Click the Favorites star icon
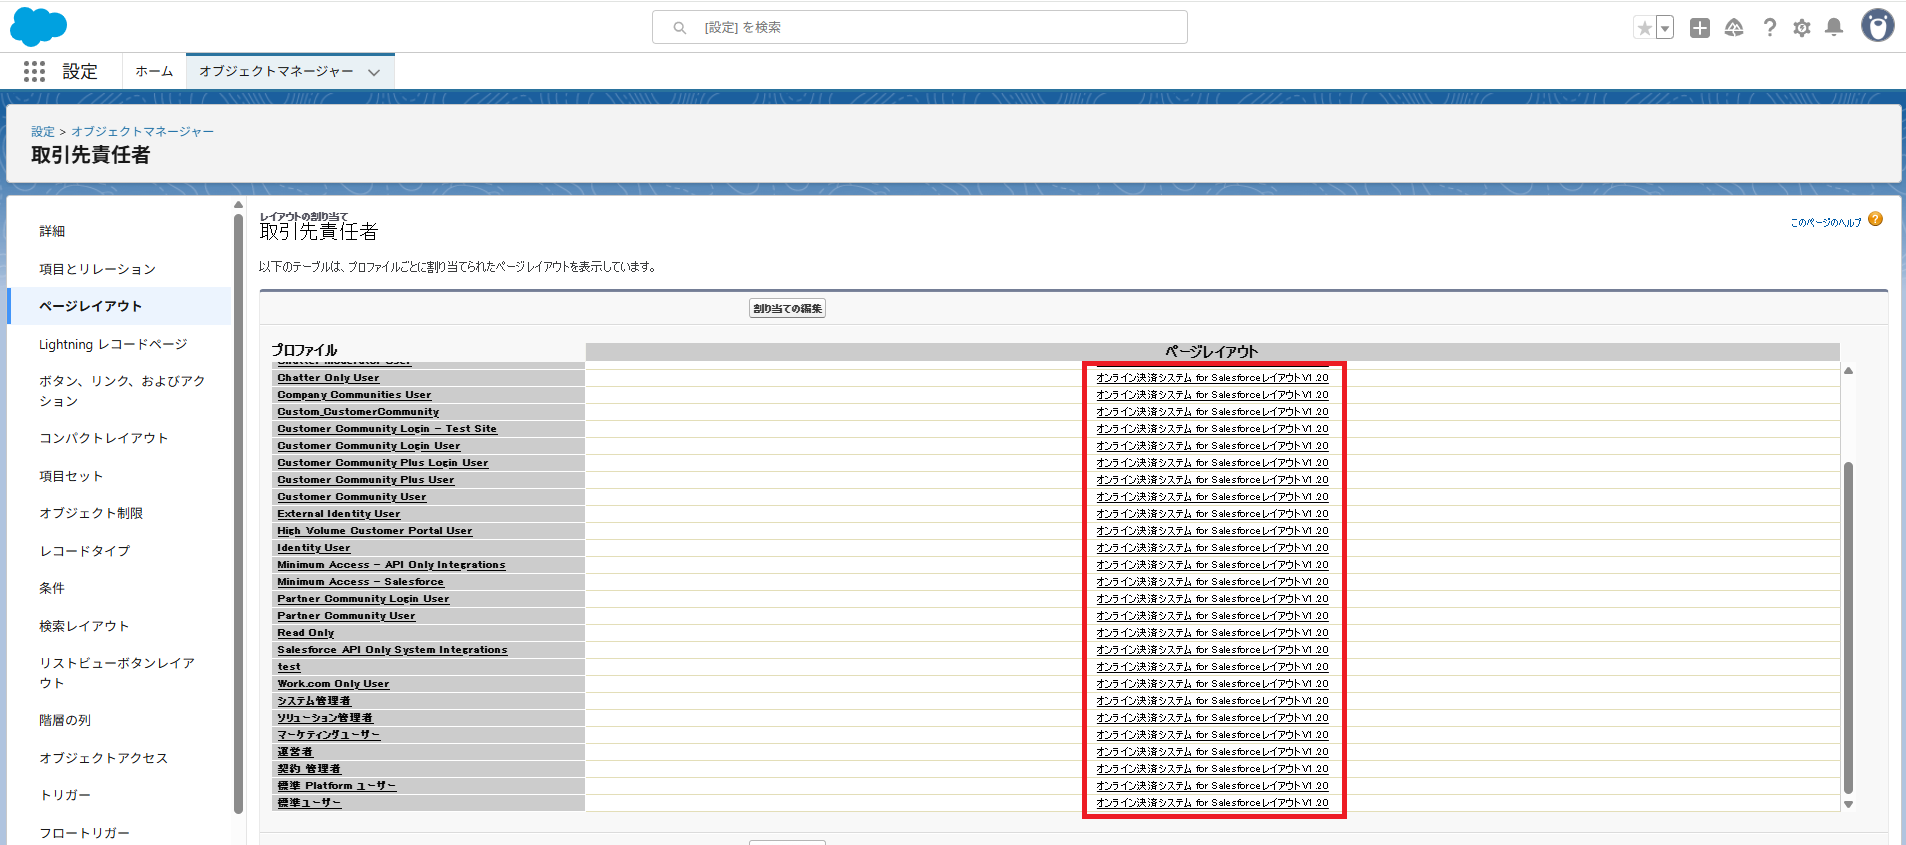This screenshot has width=1906, height=845. pyautogui.click(x=1644, y=28)
